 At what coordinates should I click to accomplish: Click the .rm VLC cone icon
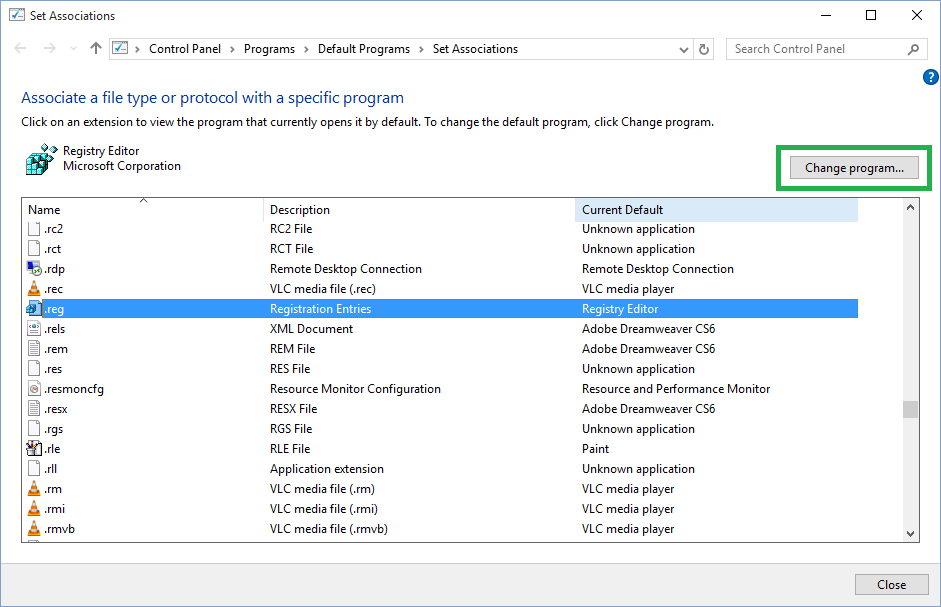[x=34, y=488]
